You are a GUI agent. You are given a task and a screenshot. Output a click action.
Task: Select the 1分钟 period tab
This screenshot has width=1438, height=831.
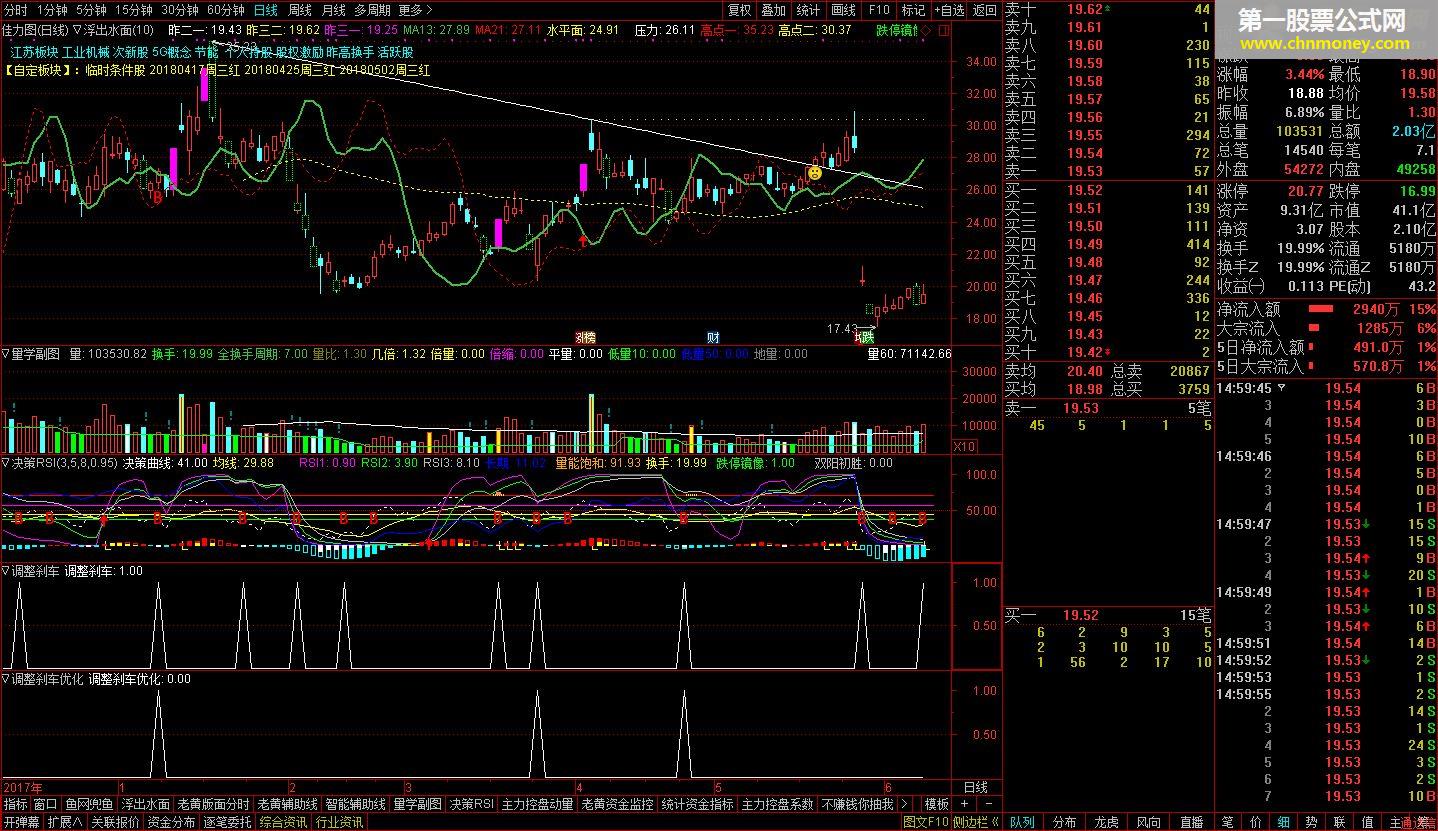click(x=52, y=10)
